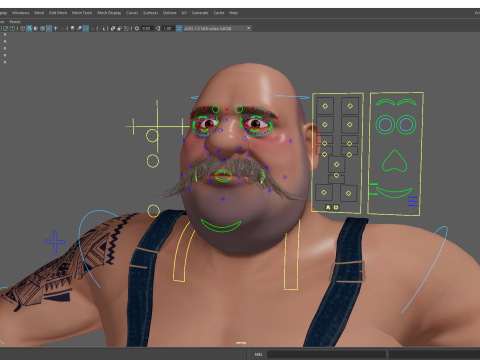
Task: Select nose shape in face picker
Action: pos(395,161)
